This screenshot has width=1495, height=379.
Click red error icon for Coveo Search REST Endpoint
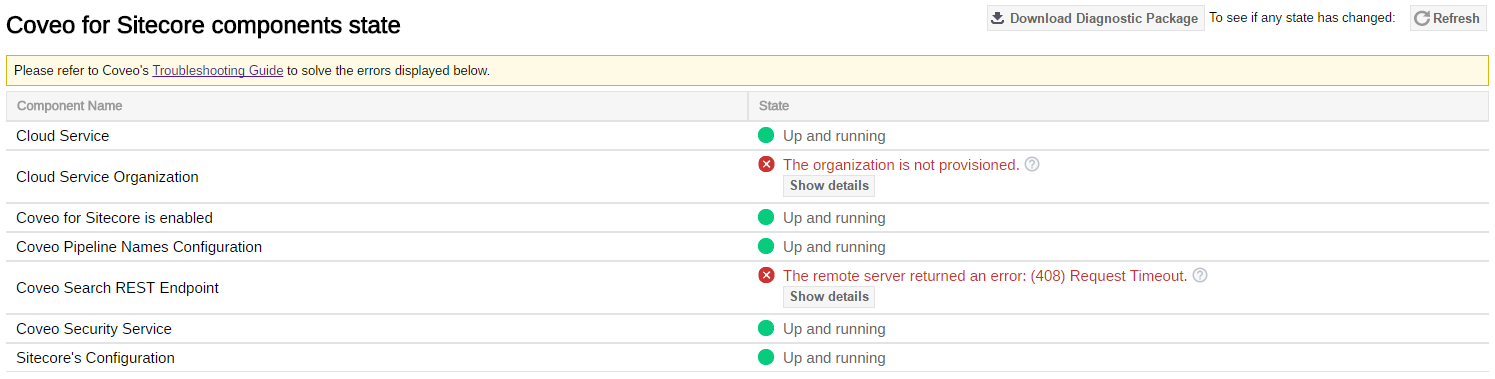click(767, 275)
